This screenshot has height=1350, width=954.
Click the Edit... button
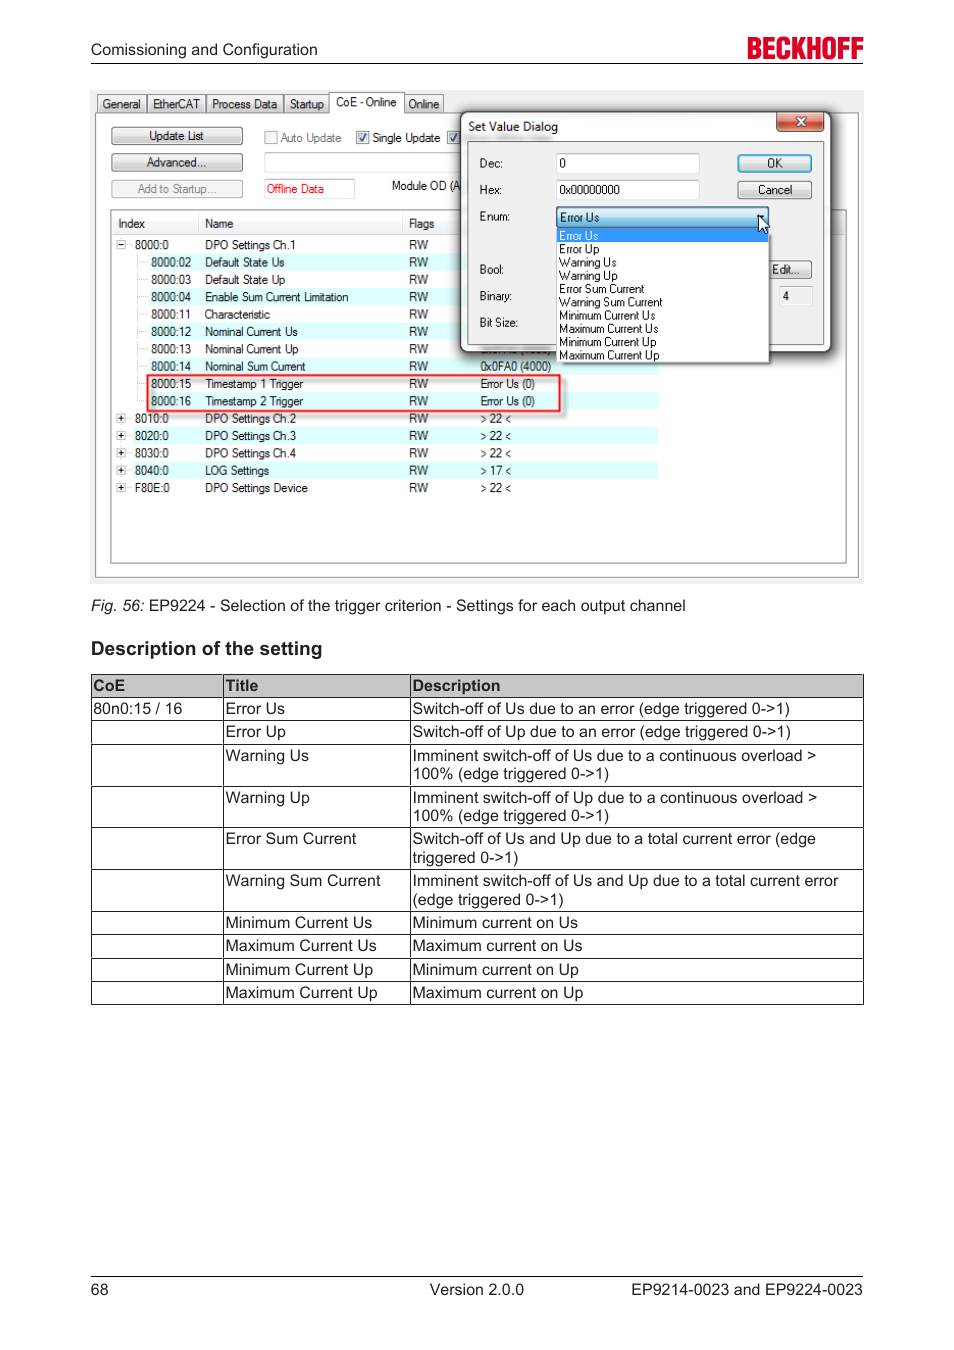click(790, 270)
